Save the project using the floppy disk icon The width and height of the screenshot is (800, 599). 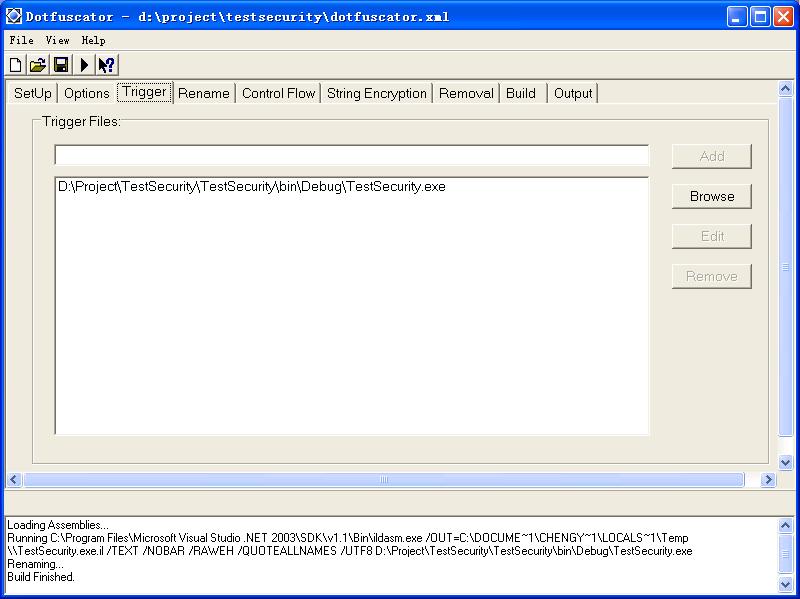coord(61,65)
